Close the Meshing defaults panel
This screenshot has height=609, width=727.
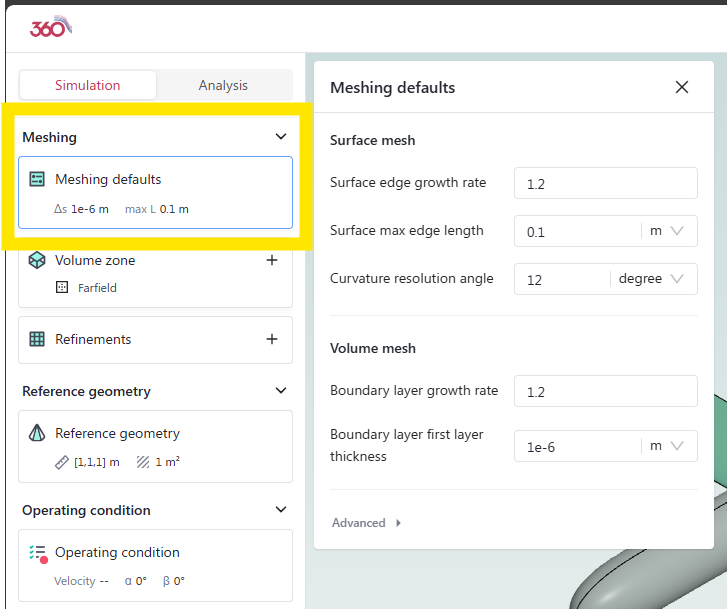click(x=682, y=87)
